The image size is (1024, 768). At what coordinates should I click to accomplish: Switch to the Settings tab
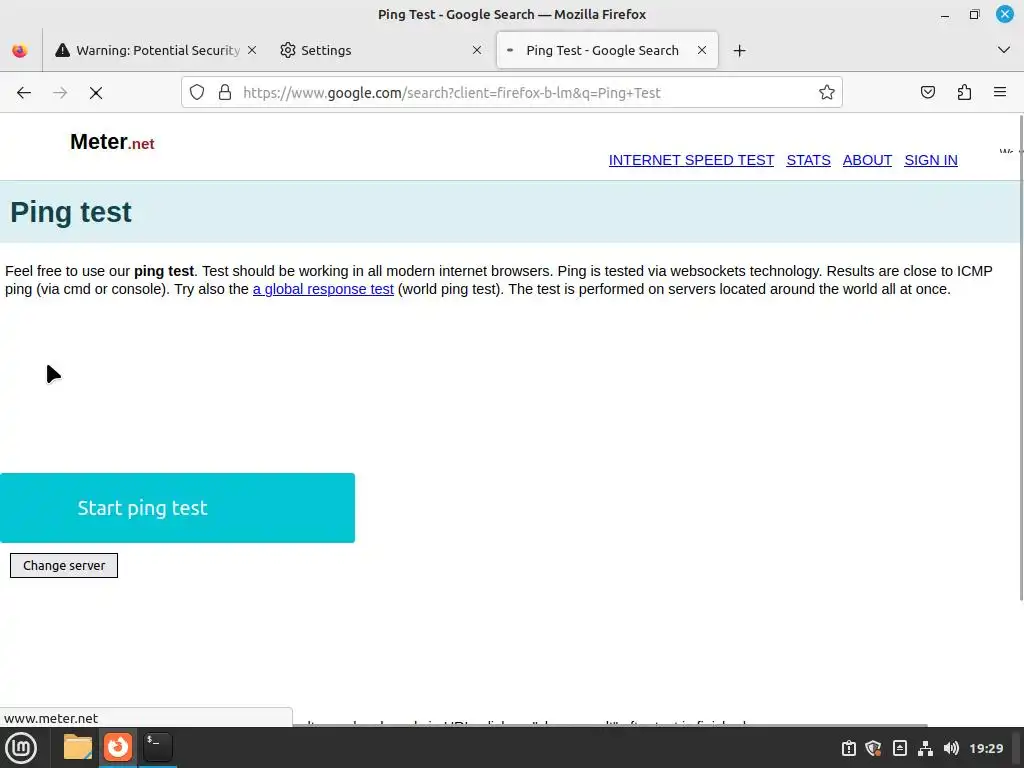(x=381, y=50)
